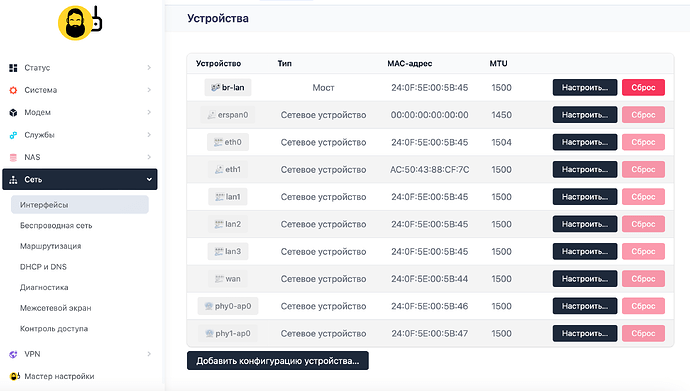Click Сброс for phy1-ap0
Viewport: 690px width, 391px height.
tap(643, 333)
